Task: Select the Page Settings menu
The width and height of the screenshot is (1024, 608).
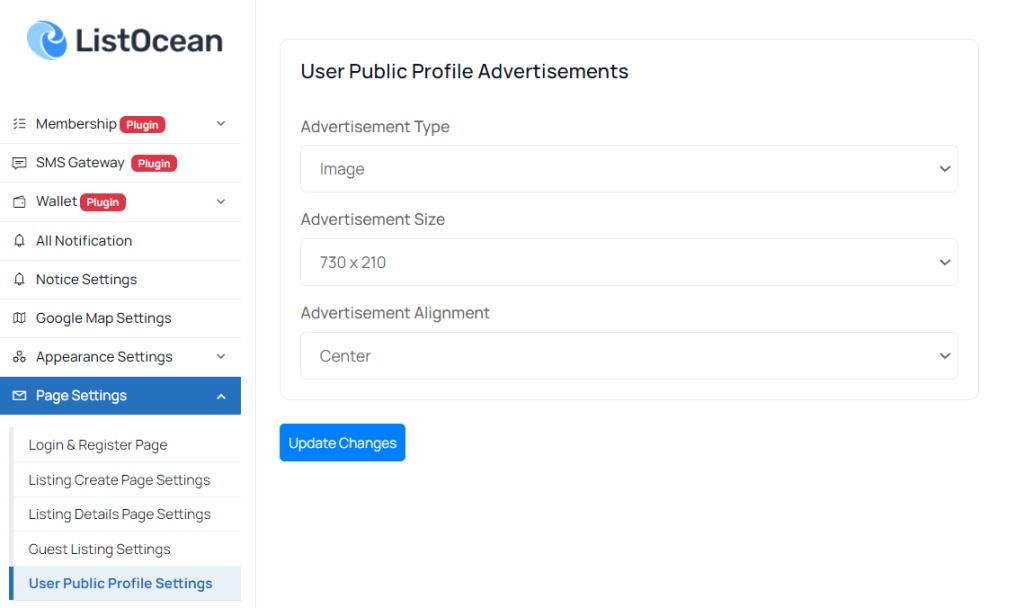Action: (120, 396)
